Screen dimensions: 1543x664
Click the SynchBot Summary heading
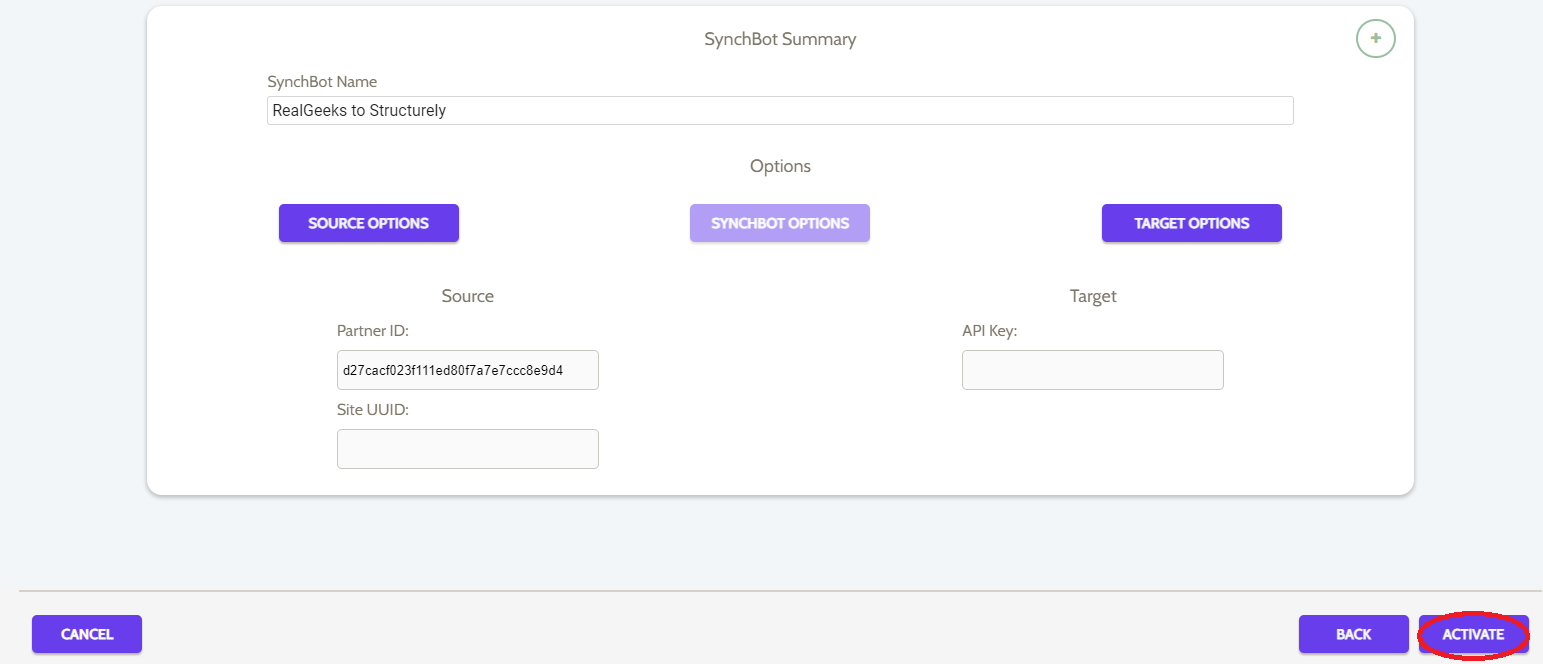click(x=780, y=40)
